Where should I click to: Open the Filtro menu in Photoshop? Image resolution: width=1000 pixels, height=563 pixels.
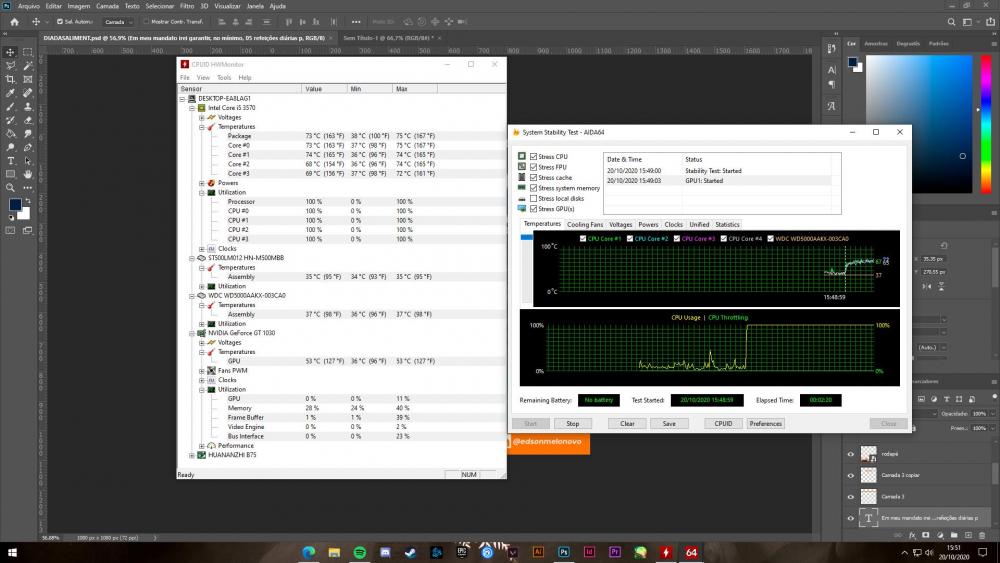click(187, 6)
